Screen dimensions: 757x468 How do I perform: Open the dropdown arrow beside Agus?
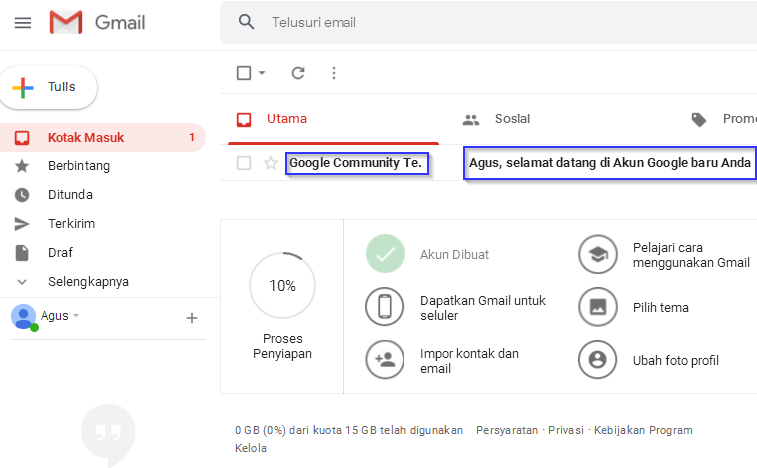(x=76, y=315)
